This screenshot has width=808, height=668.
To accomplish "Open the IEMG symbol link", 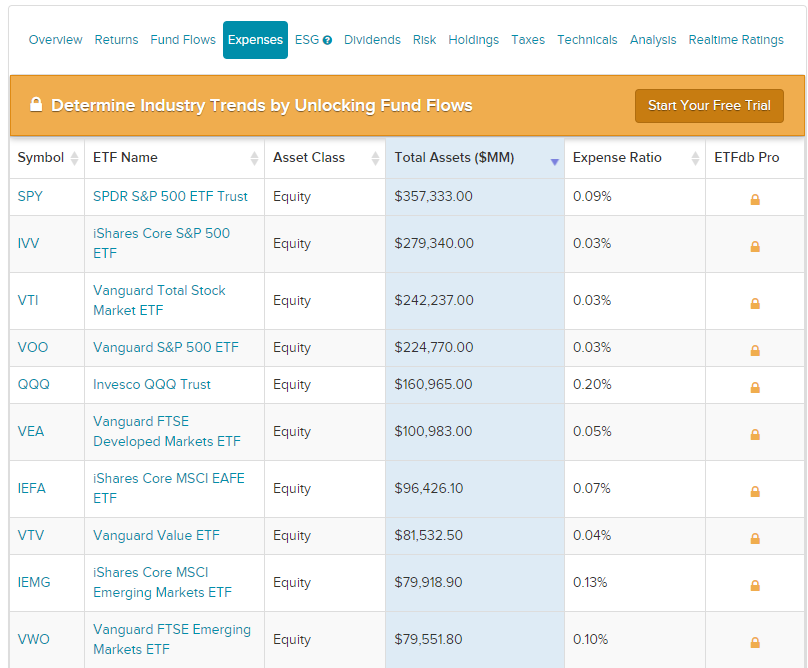I will pos(34,582).
